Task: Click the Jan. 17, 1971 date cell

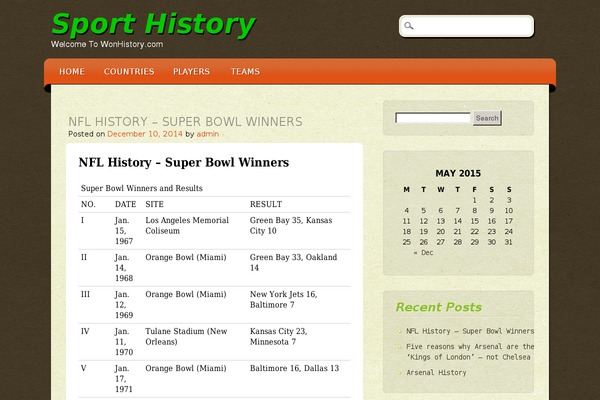Action: 124,379
